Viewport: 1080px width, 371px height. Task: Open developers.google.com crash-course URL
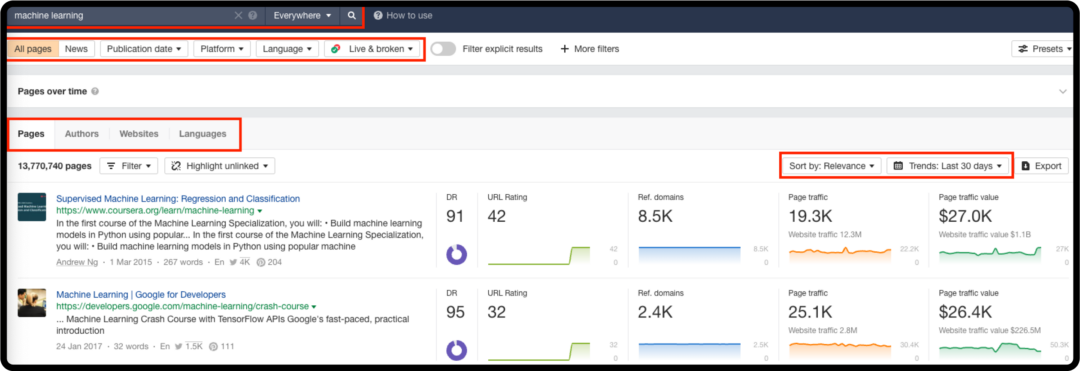[x=183, y=306]
